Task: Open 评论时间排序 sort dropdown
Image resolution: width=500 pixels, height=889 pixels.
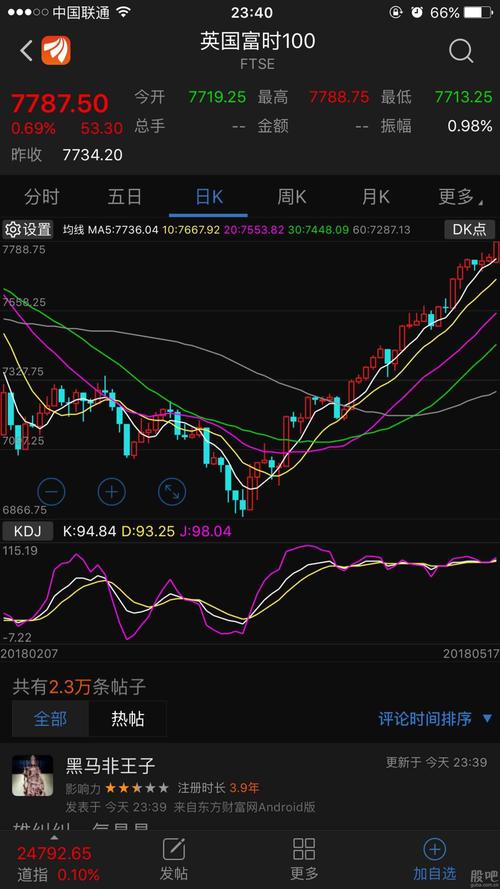Action: [435, 719]
